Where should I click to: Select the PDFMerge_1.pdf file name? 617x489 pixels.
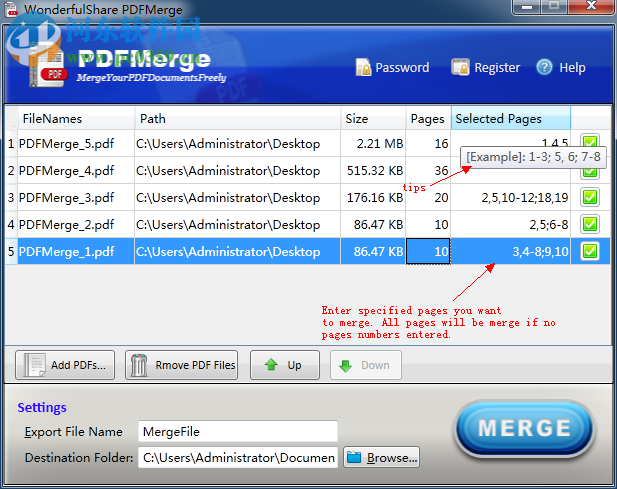coord(67,251)
